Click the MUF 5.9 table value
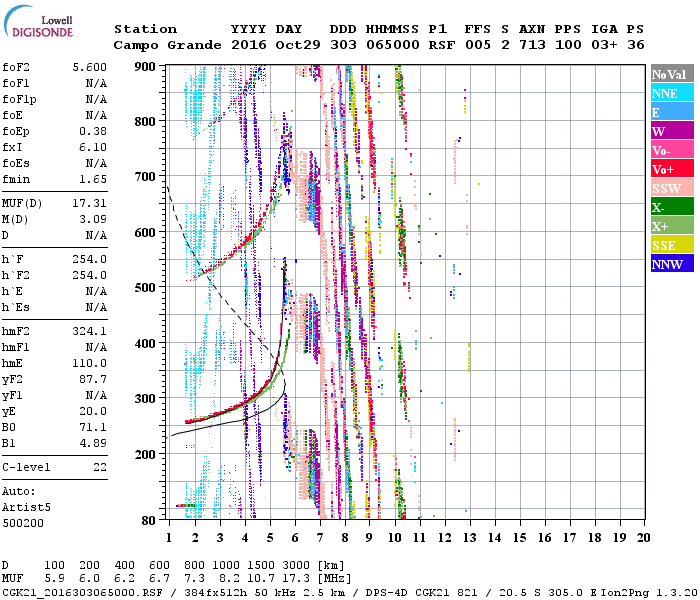 point(54,578)
